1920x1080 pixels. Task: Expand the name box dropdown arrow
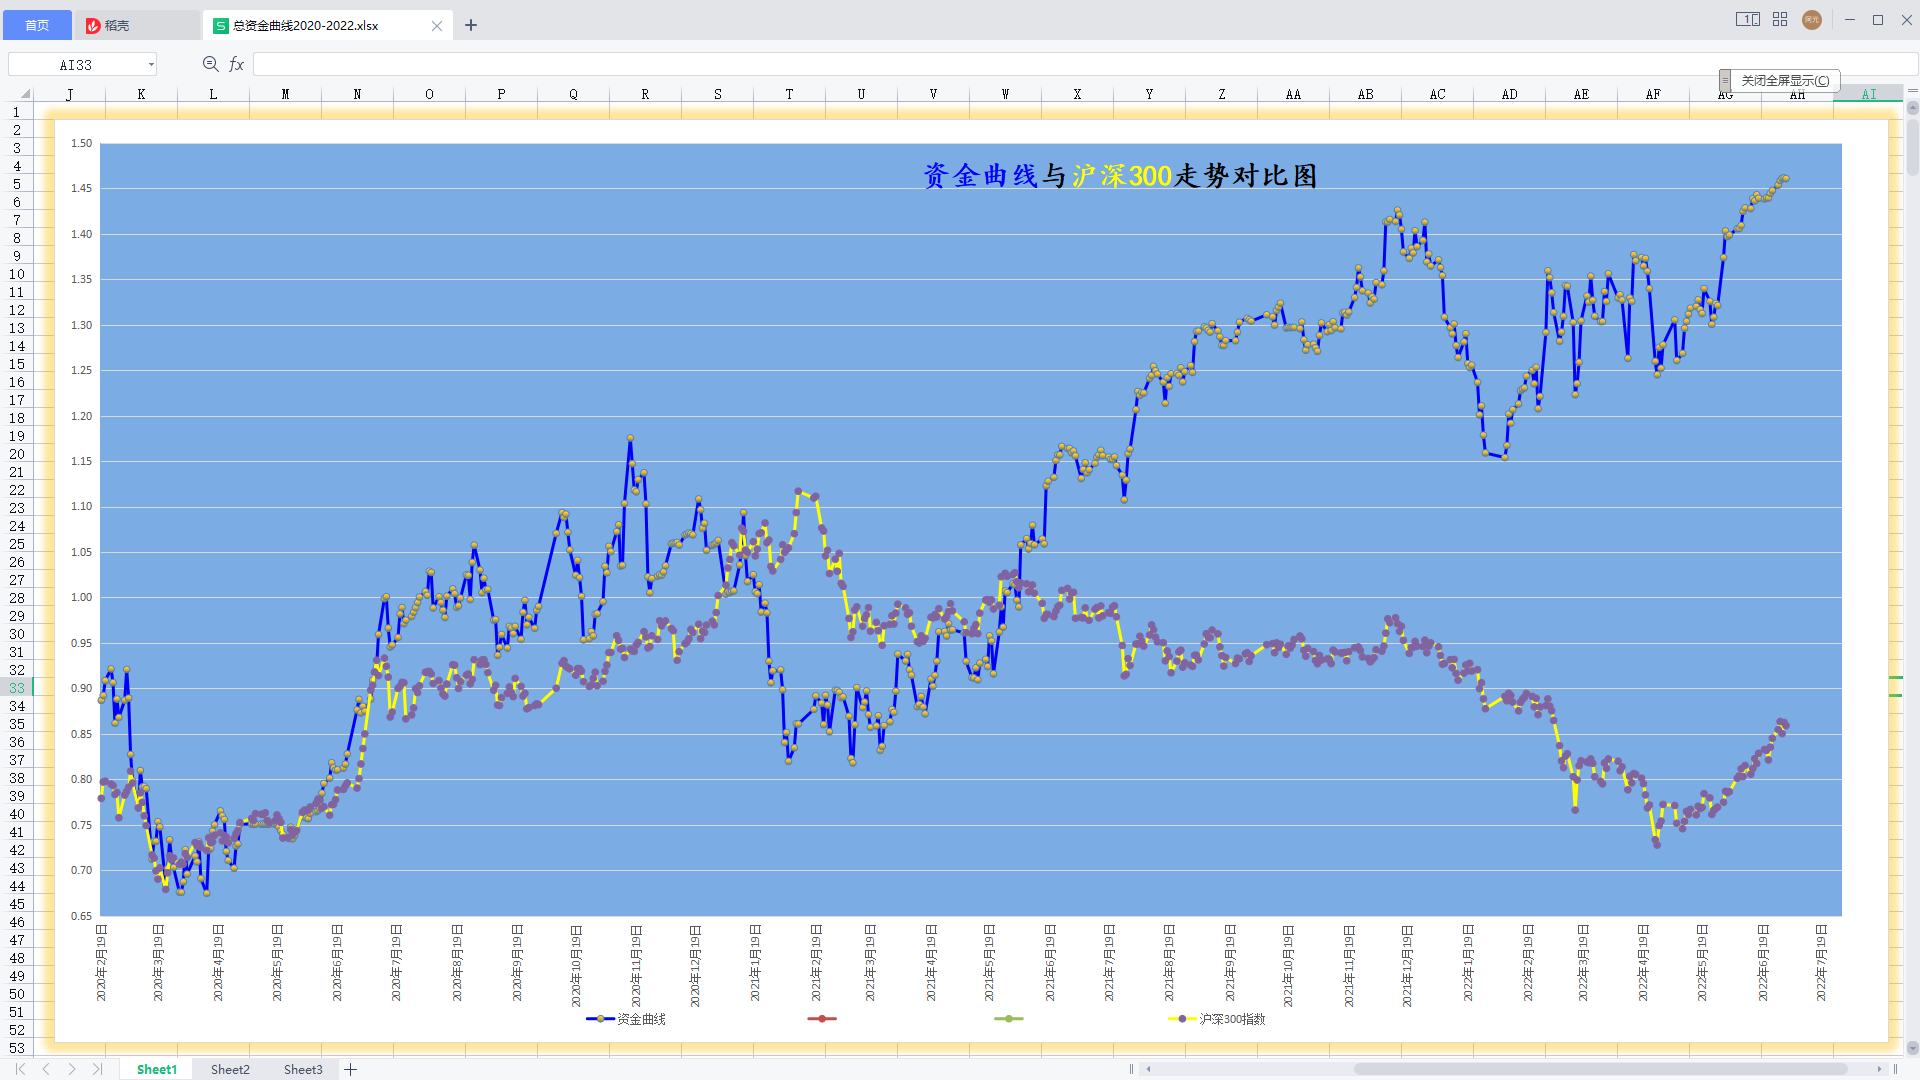tap(151, 65)
